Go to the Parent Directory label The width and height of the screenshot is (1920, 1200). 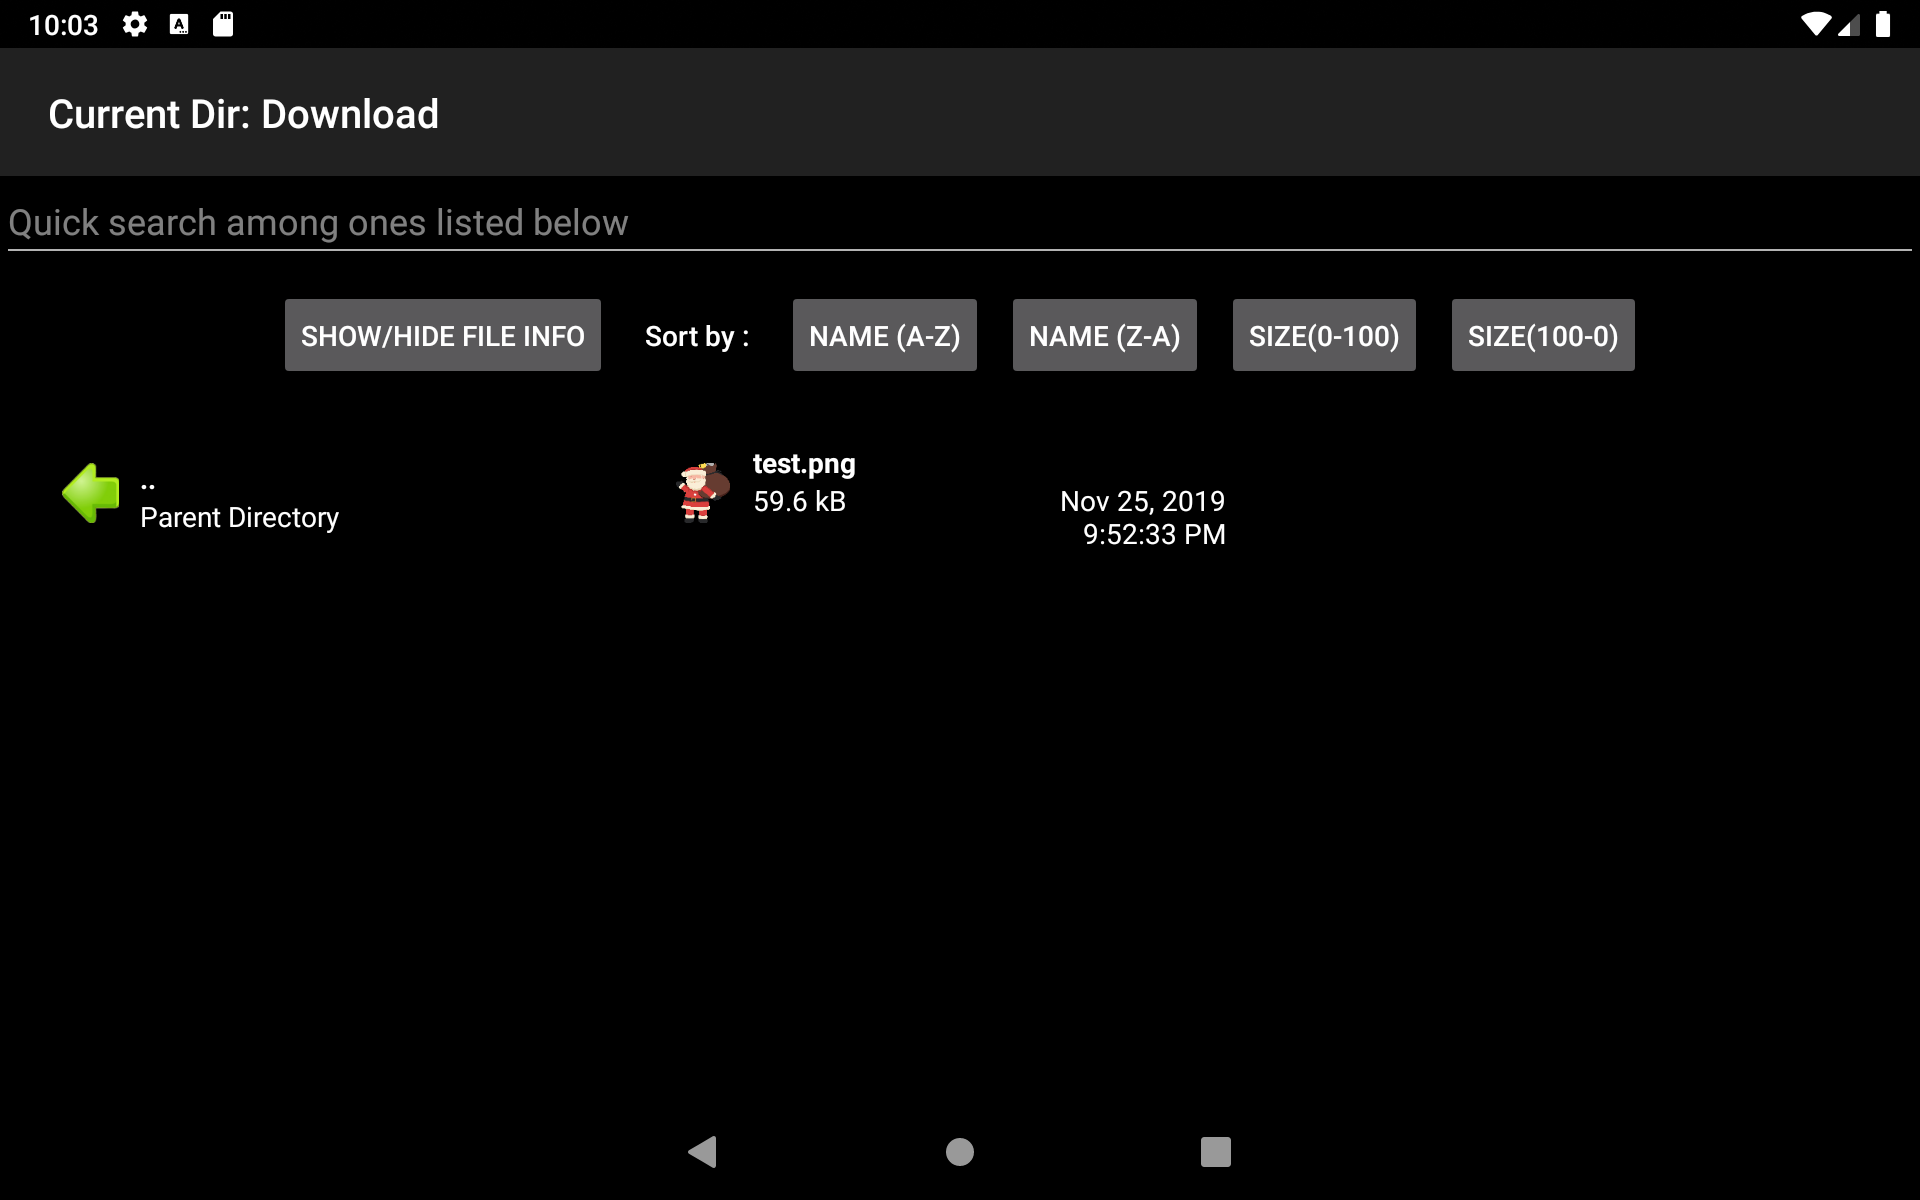(239, 517)
